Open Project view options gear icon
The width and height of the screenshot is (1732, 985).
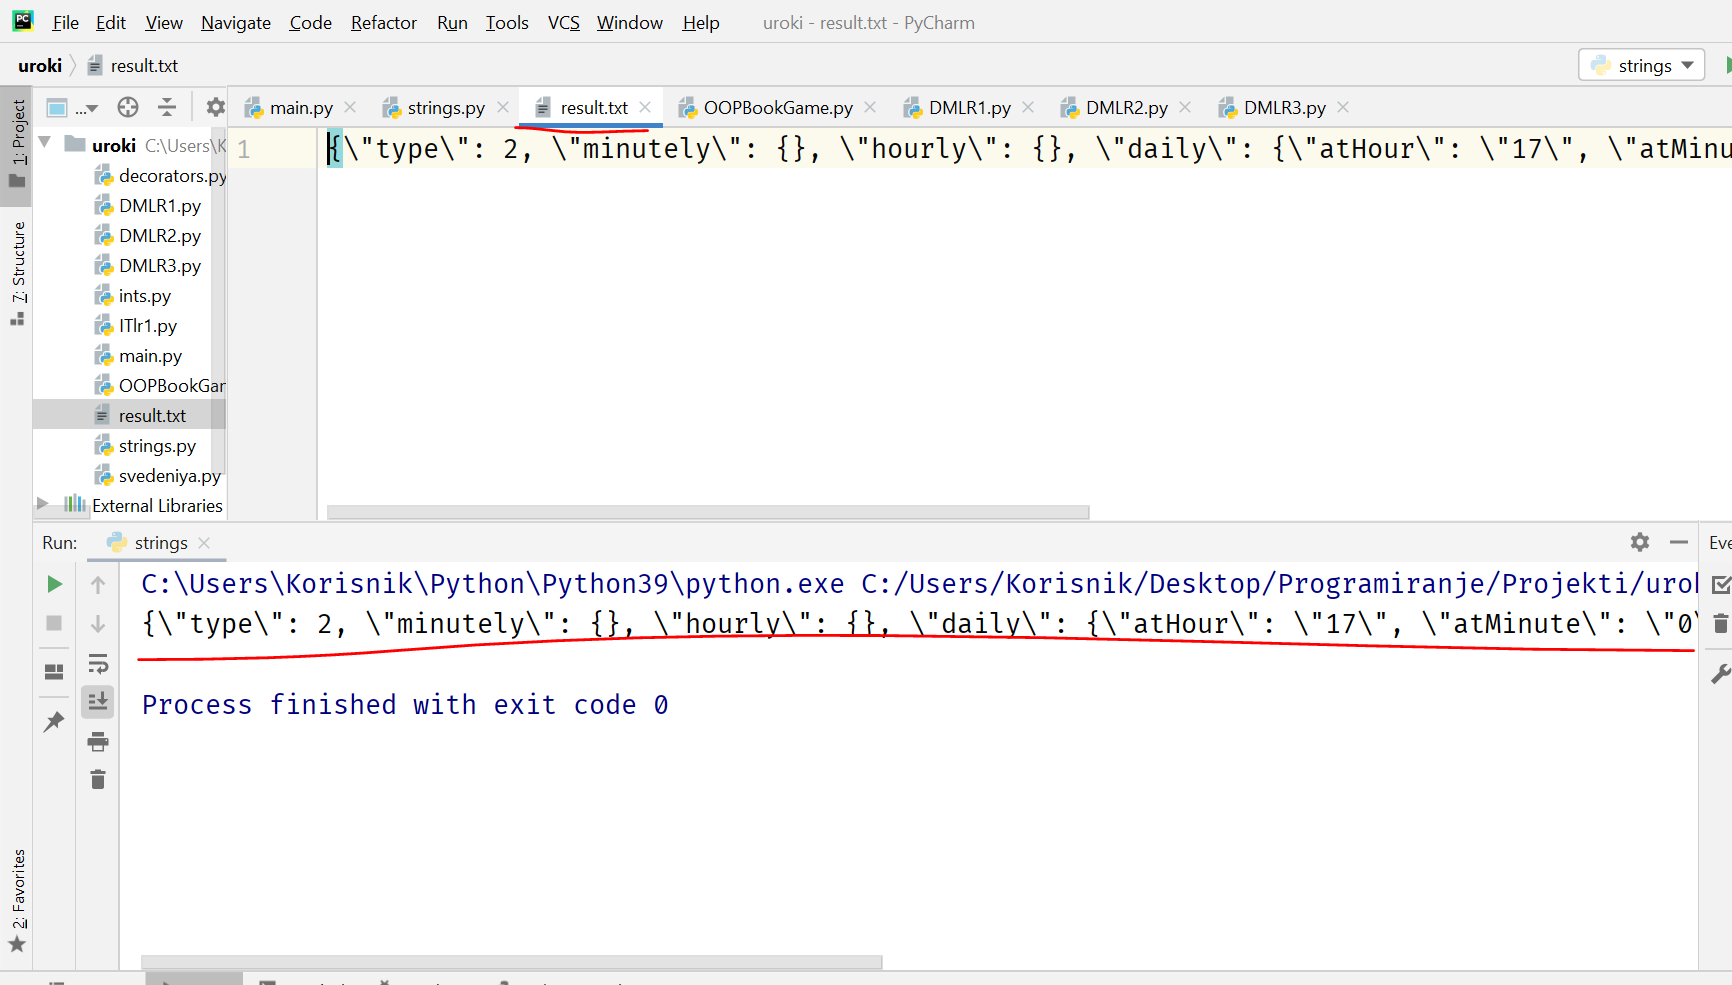[x=215, y=107]
